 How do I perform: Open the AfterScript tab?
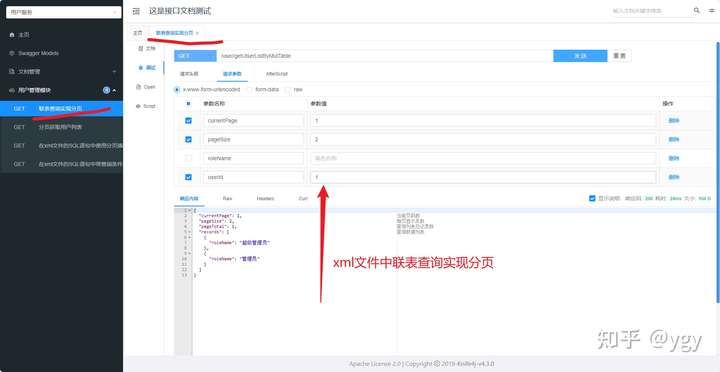coord(277,73)
